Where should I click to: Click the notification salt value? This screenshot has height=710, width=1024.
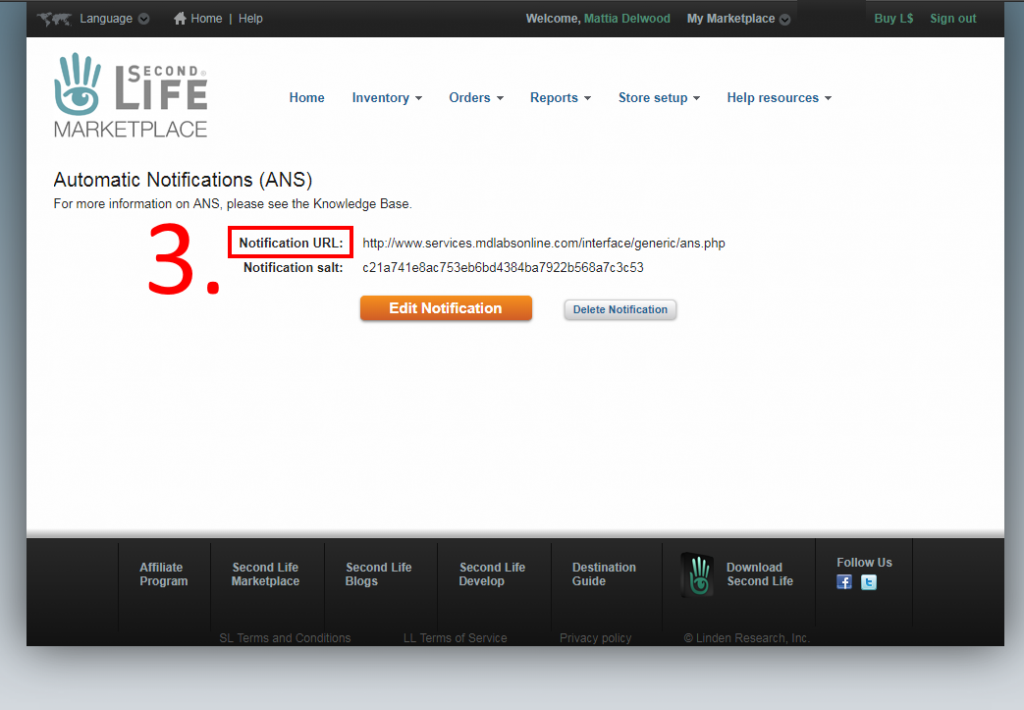(503, 268)
